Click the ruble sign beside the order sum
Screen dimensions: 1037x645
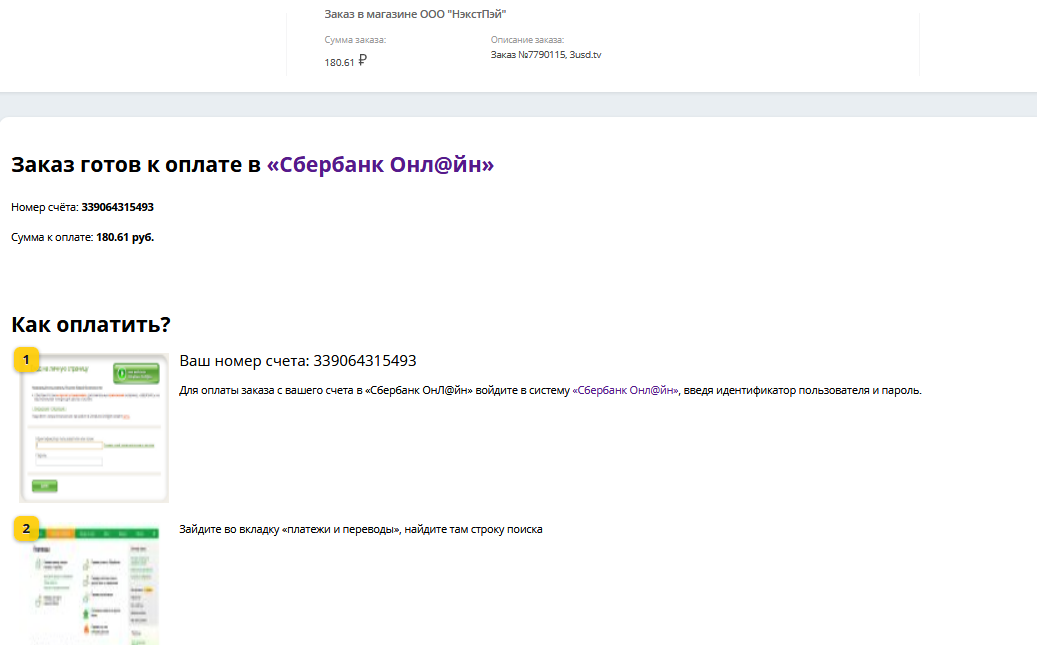(x=362, y=60)
